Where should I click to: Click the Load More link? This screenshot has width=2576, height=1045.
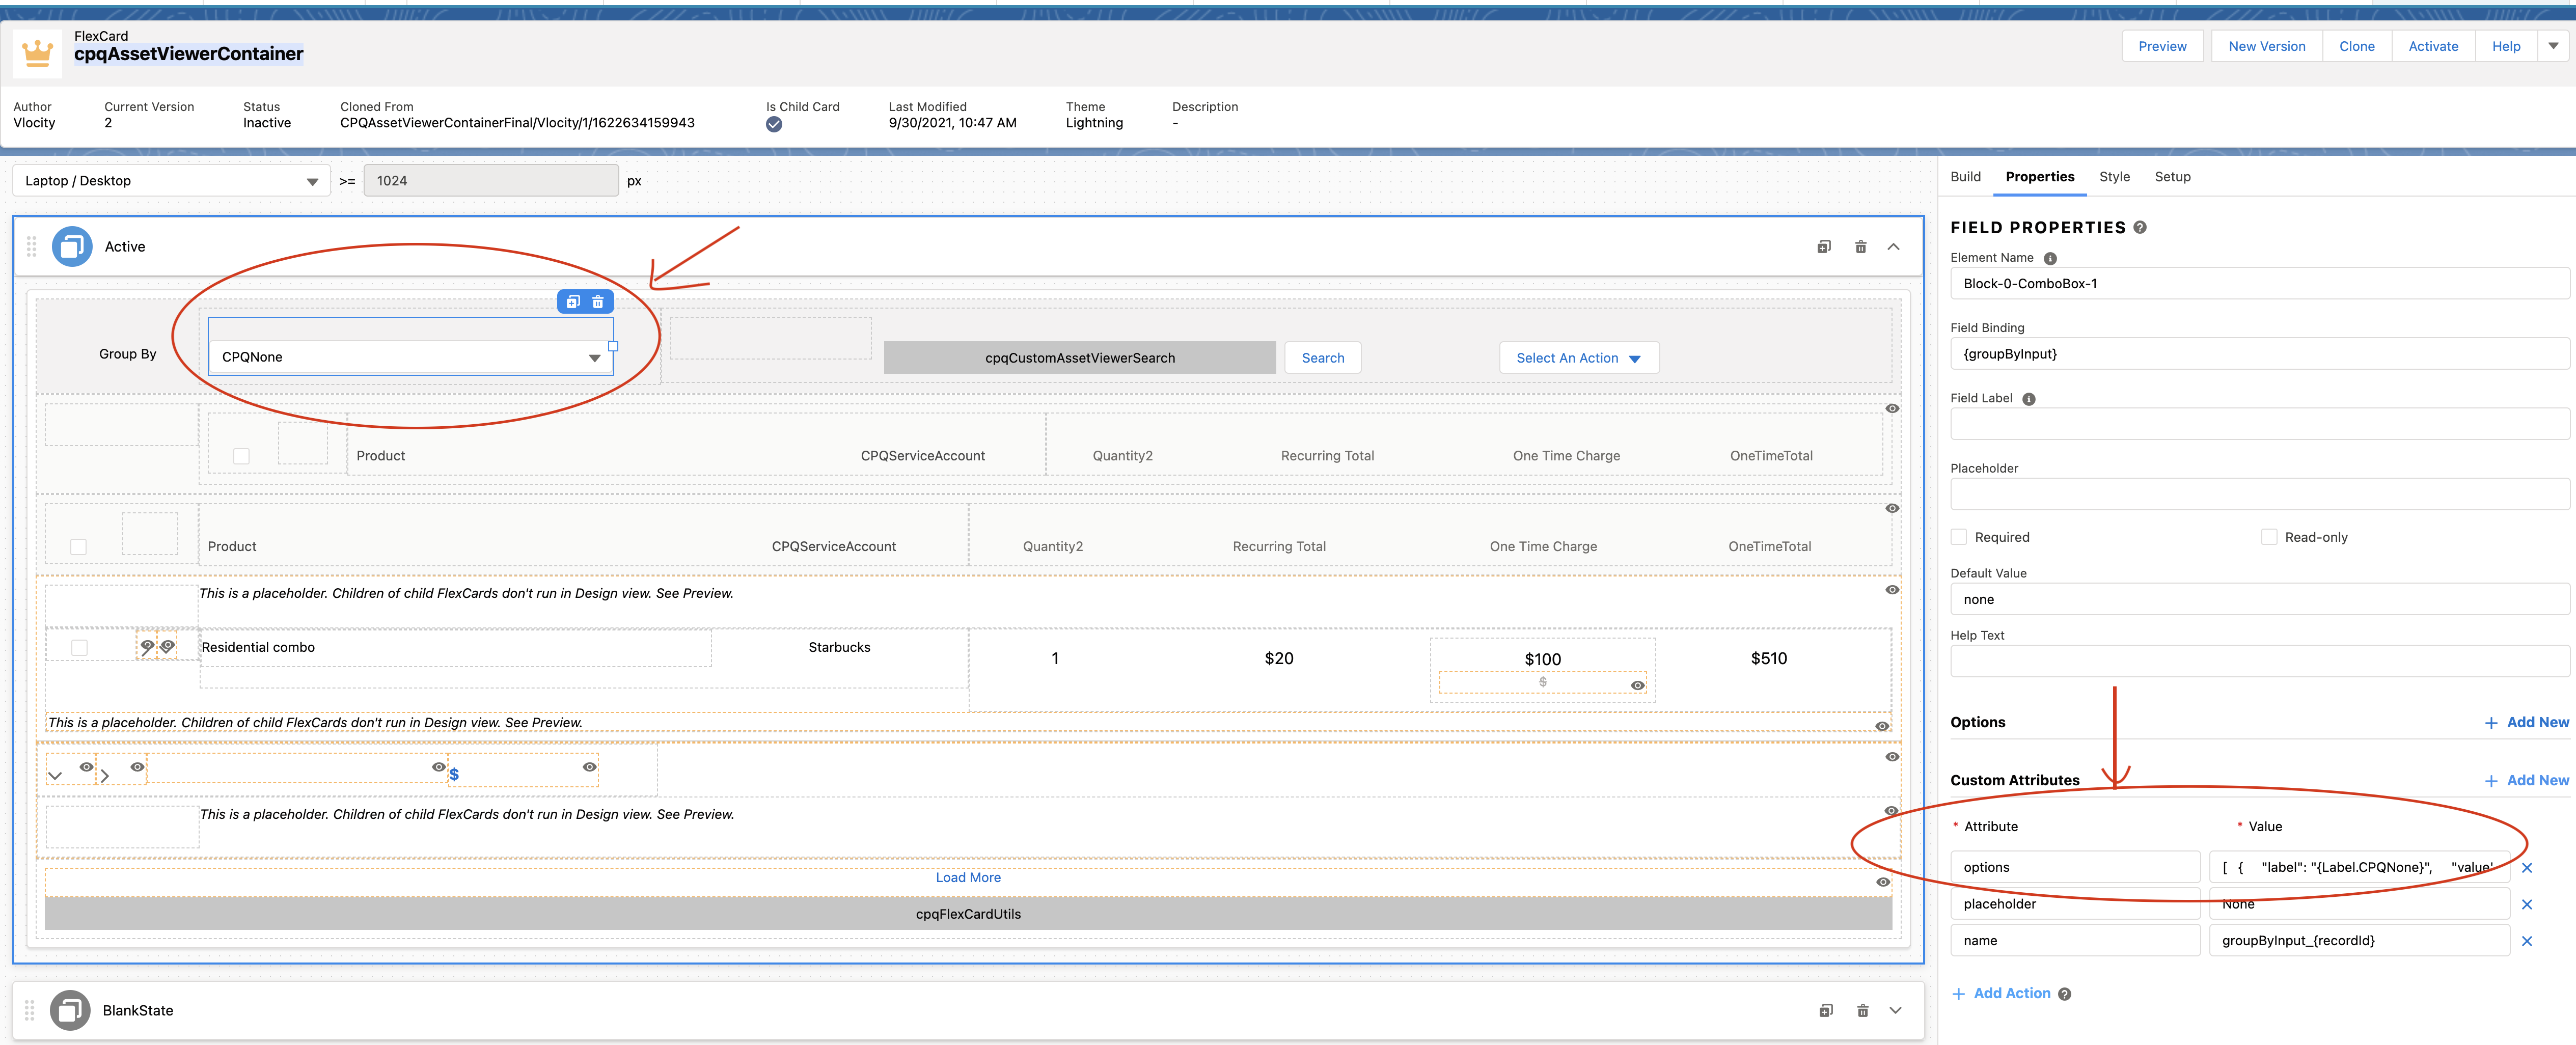[968, 878]
